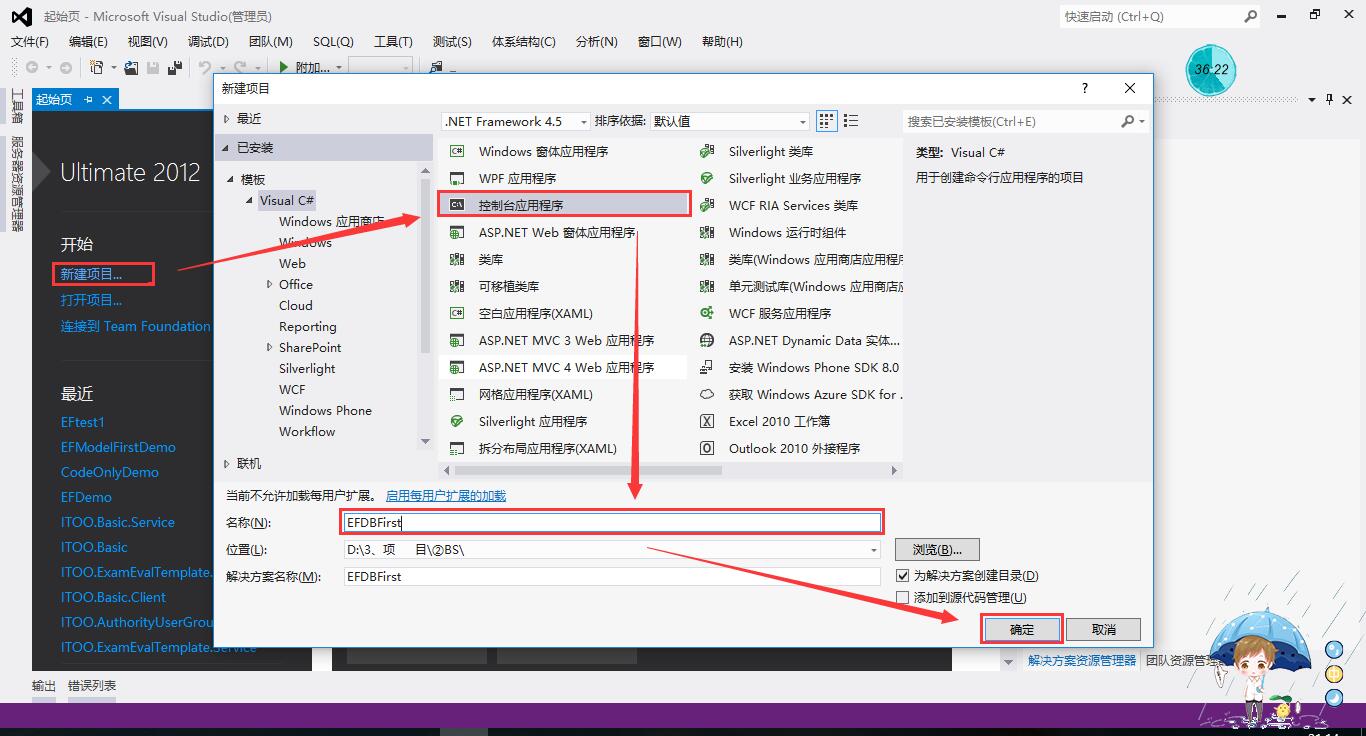
Task: Expand the SharePoint tree node
Action: (269, 347)
